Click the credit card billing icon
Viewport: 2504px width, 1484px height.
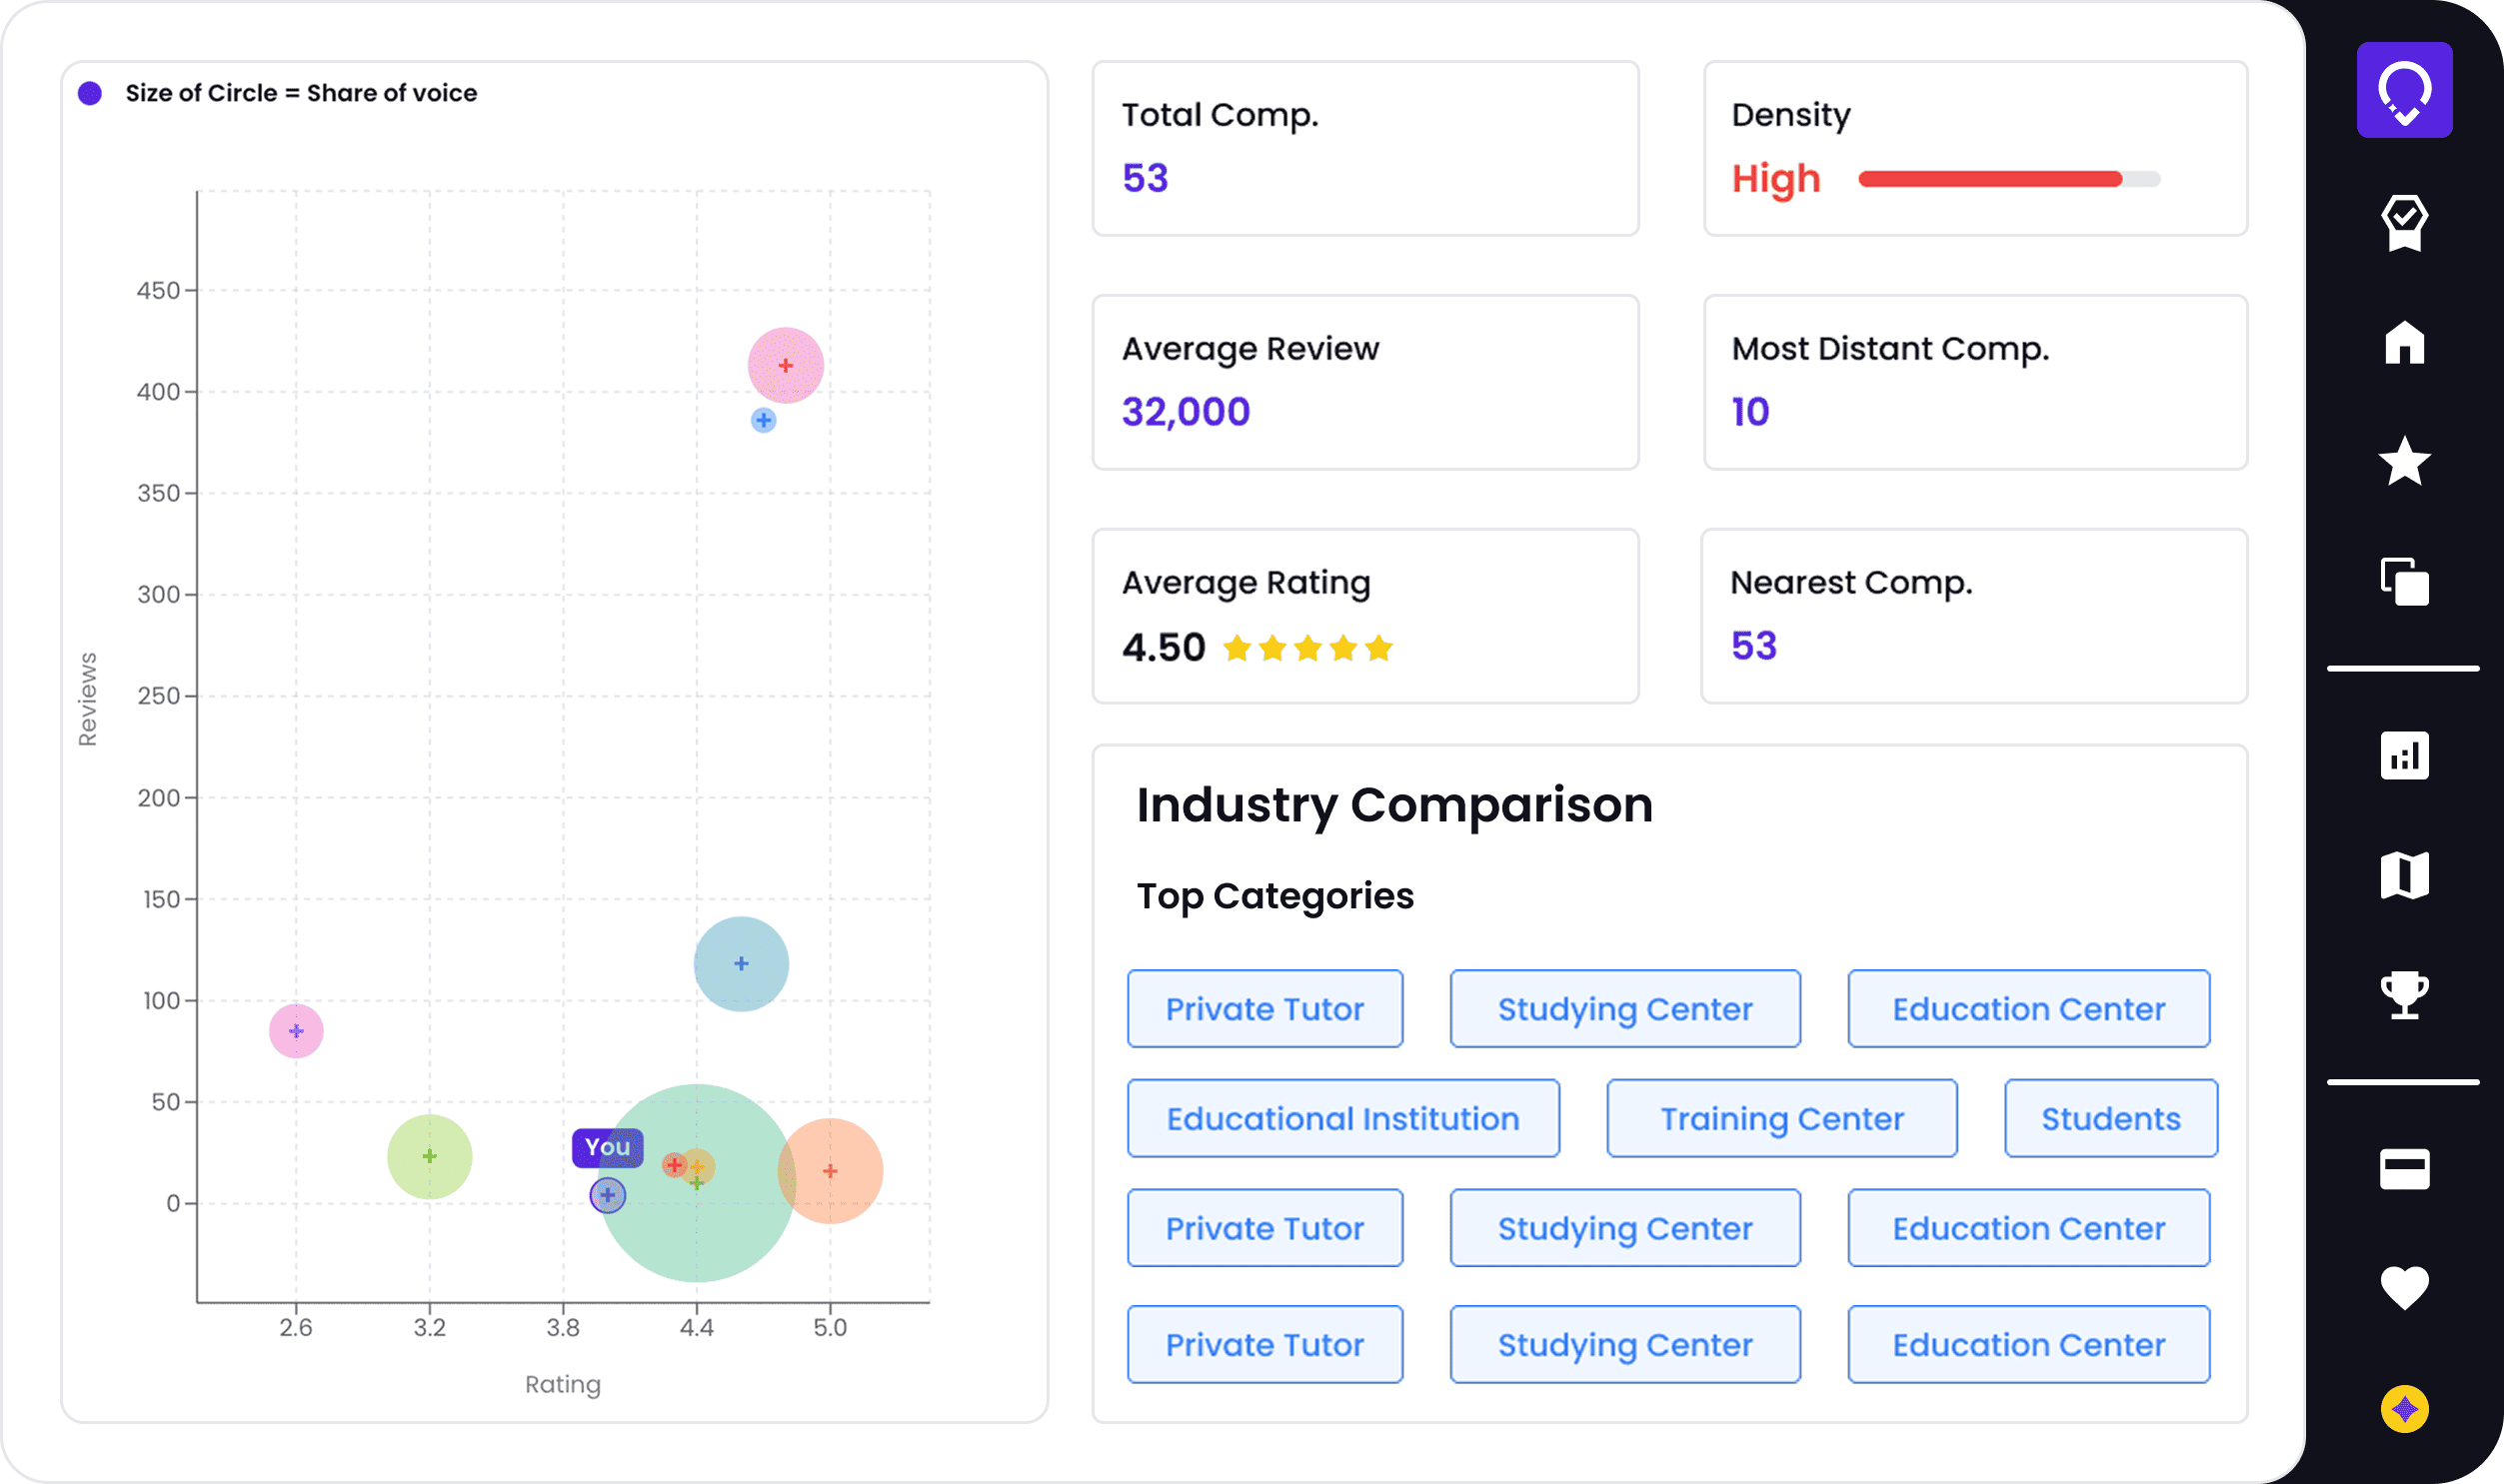pos(2403,1168)
